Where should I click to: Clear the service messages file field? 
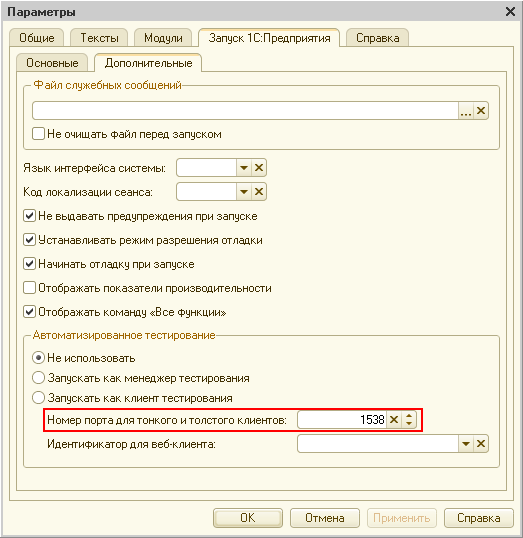481,111
